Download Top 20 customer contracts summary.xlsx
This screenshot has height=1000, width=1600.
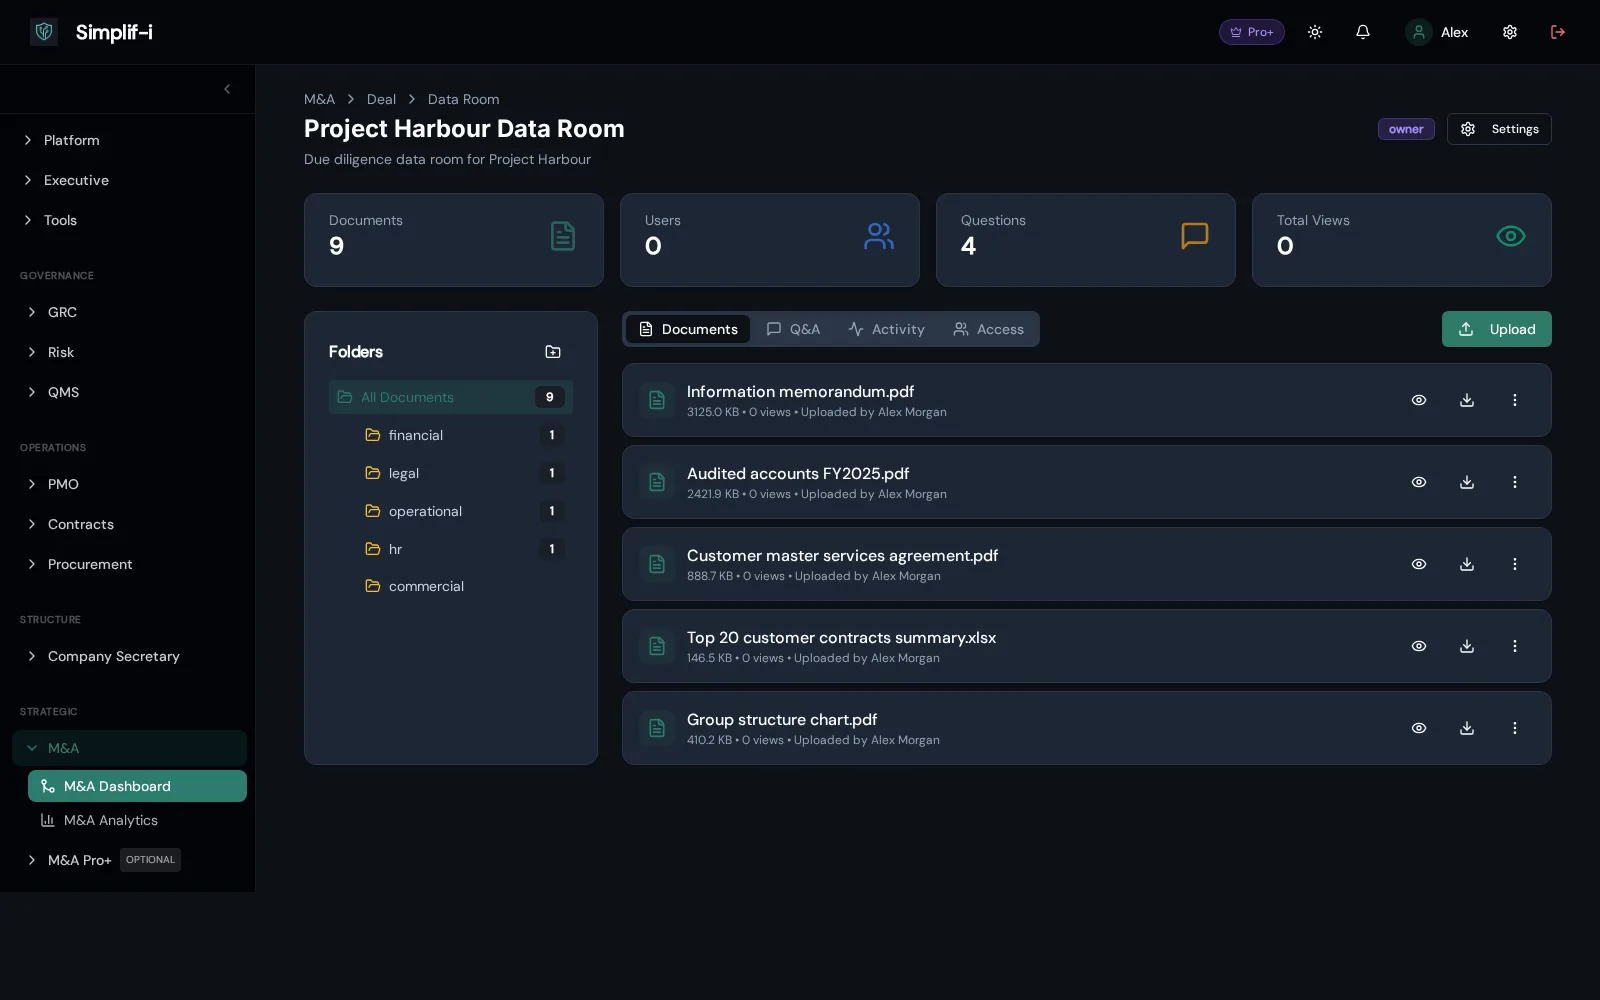[x=1467, y=646]
